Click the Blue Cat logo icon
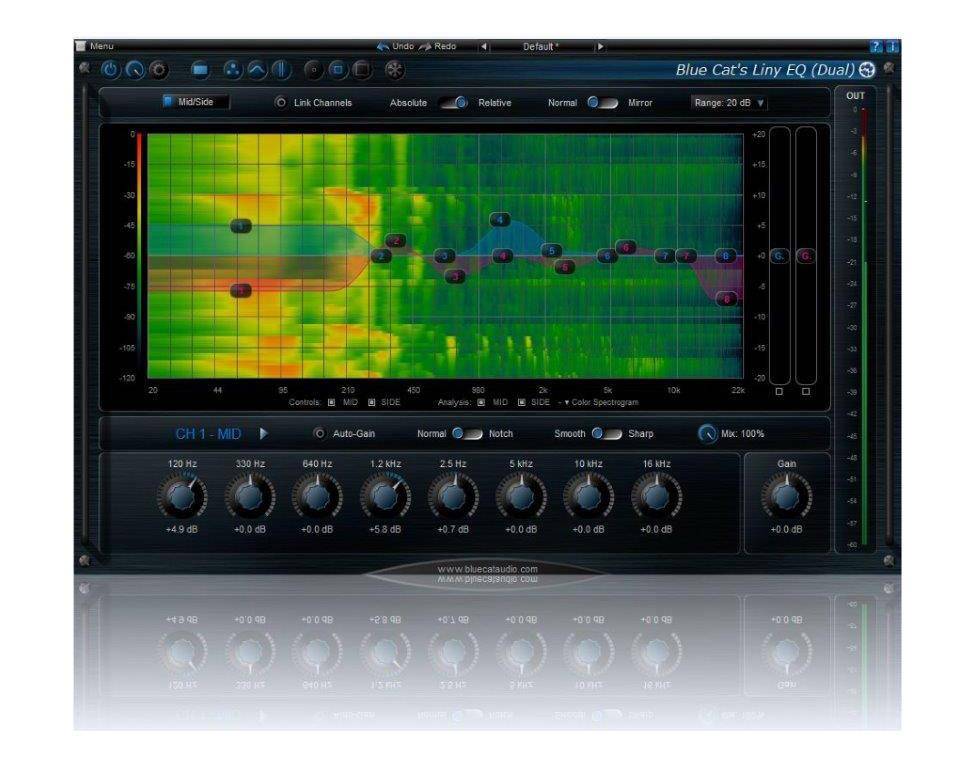Screen dimensions: 963x768 [x=867, y=70]
